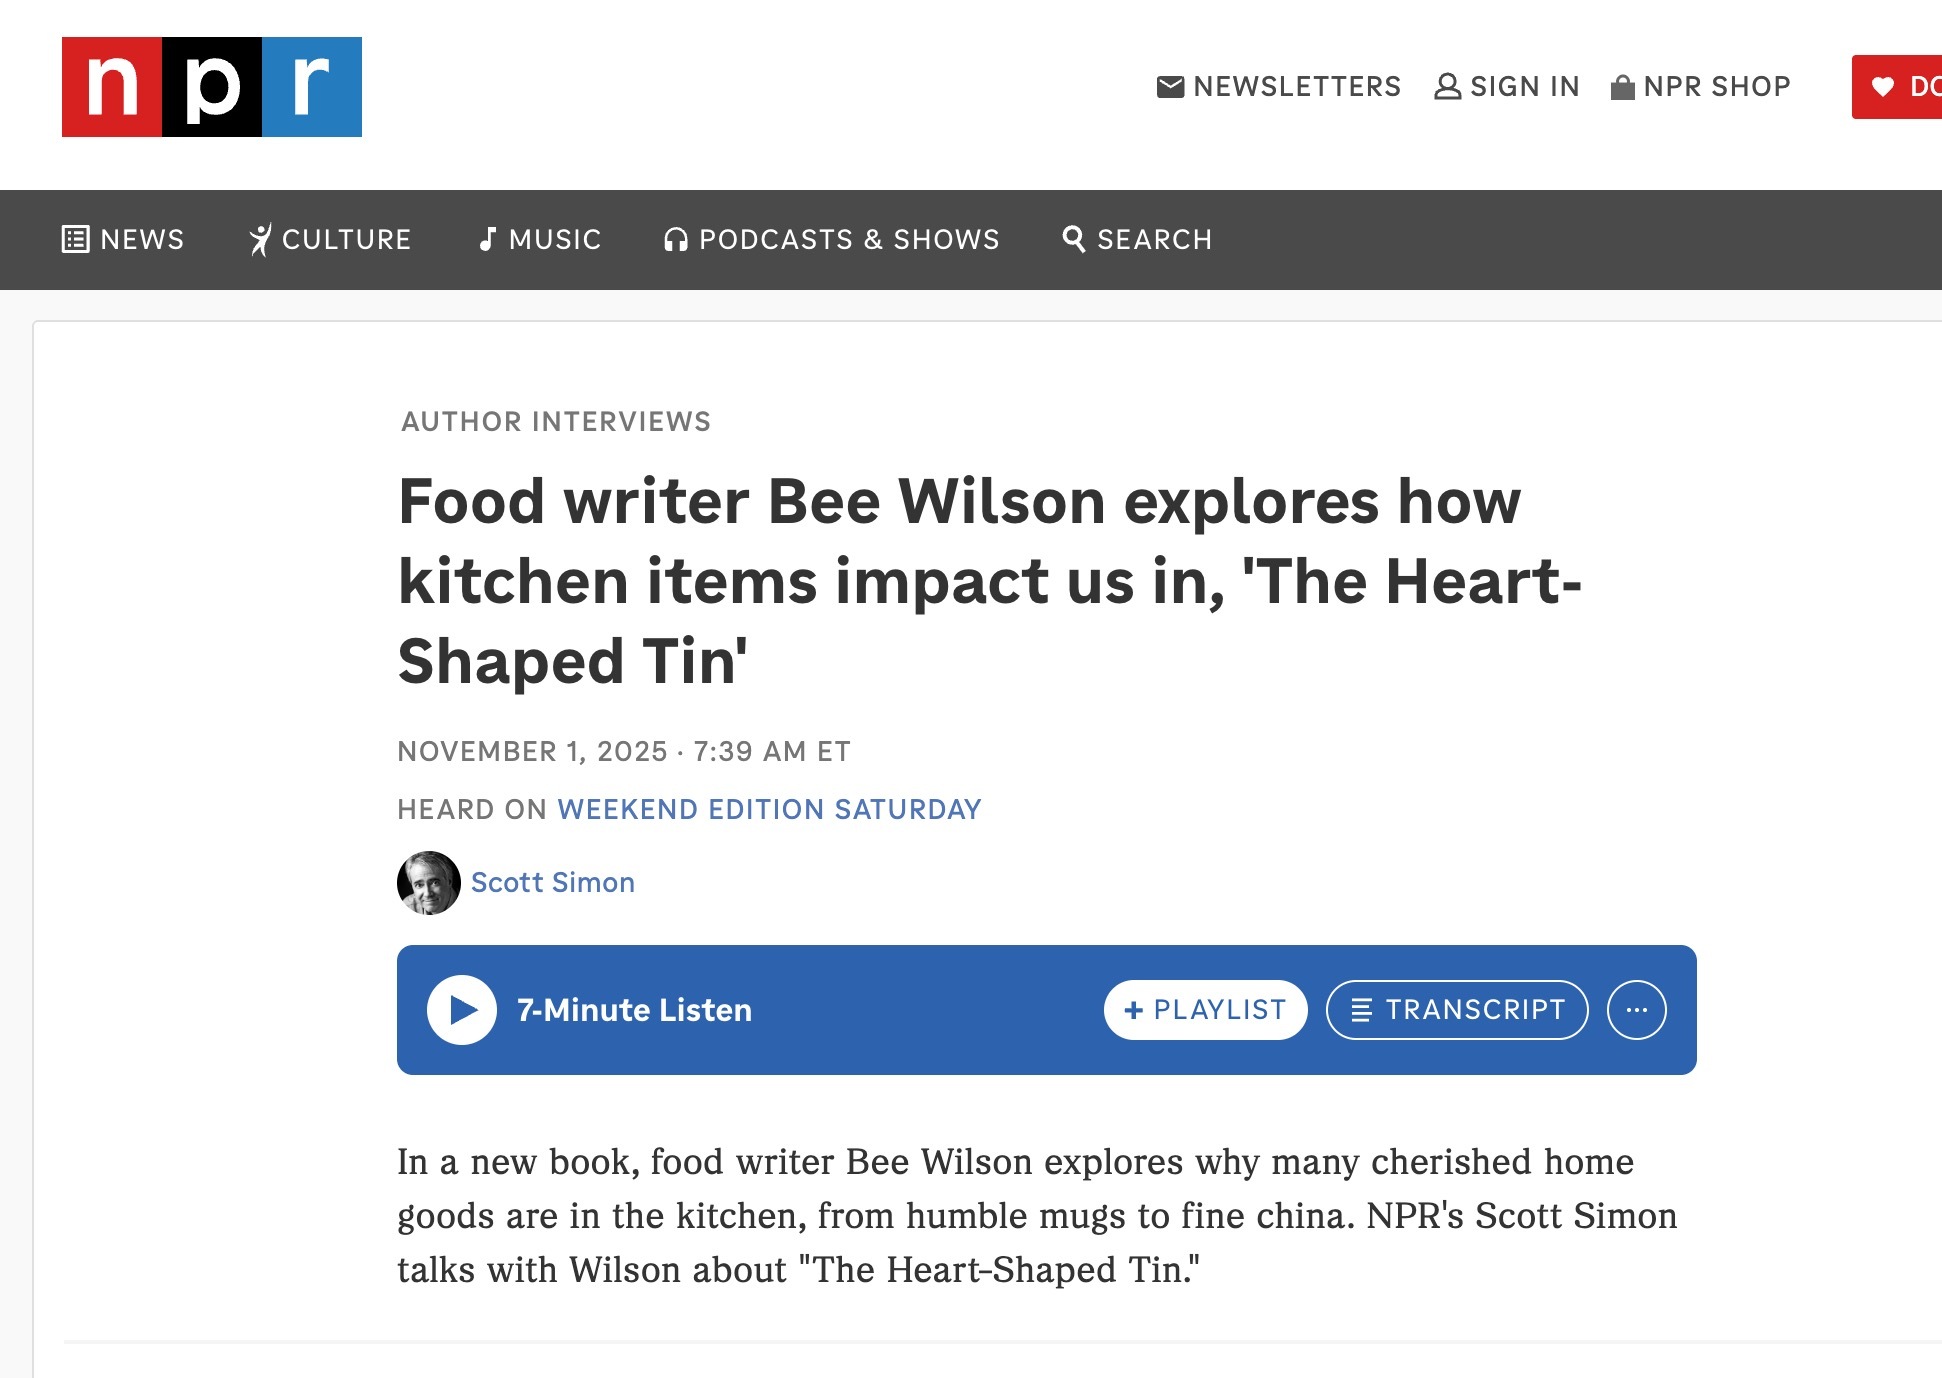Click the donate heart button
Viewport: 1942px width, 1378px height.
(x=1897, y=87)
